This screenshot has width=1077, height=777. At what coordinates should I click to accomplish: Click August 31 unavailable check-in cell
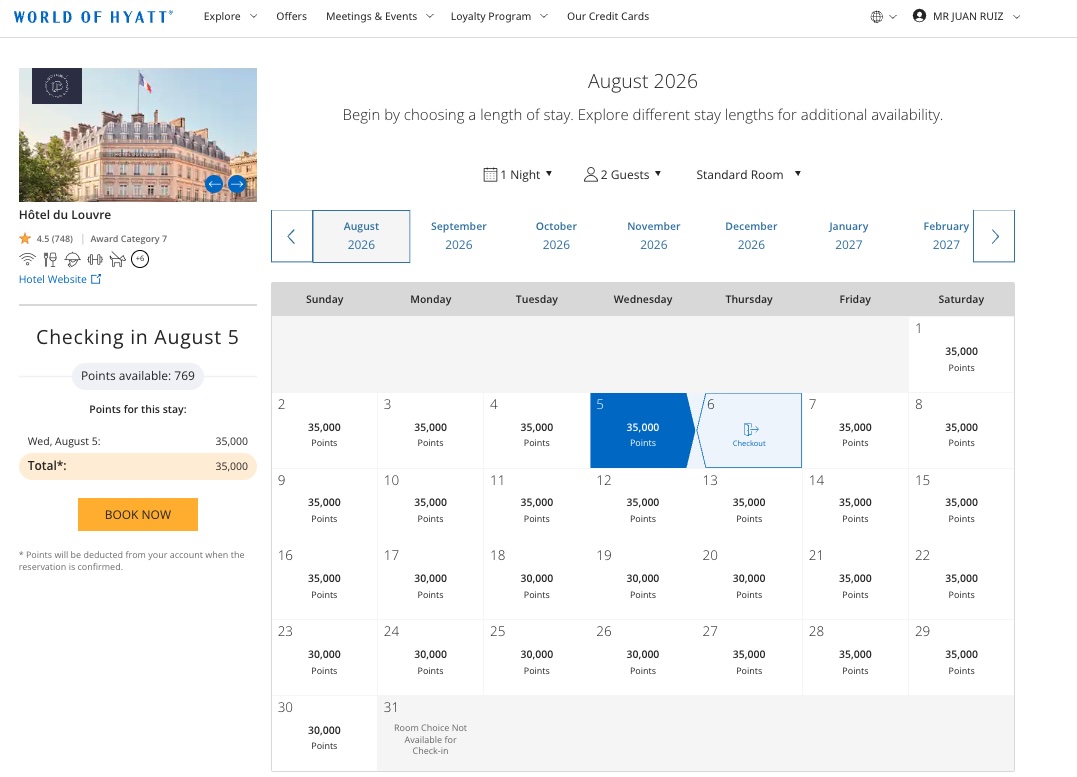431,734
